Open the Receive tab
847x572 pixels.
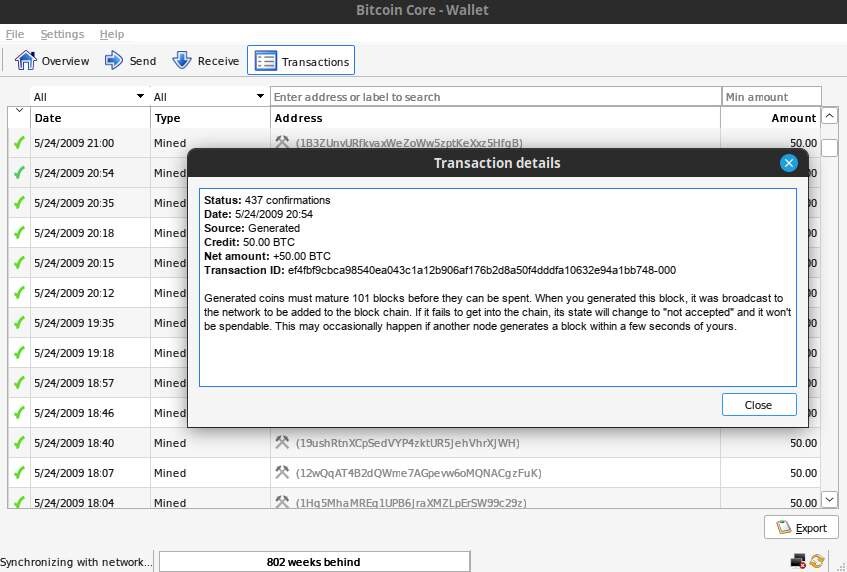pos(205,60)
